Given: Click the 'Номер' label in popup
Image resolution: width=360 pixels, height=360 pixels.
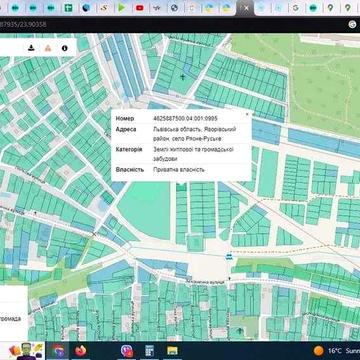Looking at the screenshot, I should (125, 119).
